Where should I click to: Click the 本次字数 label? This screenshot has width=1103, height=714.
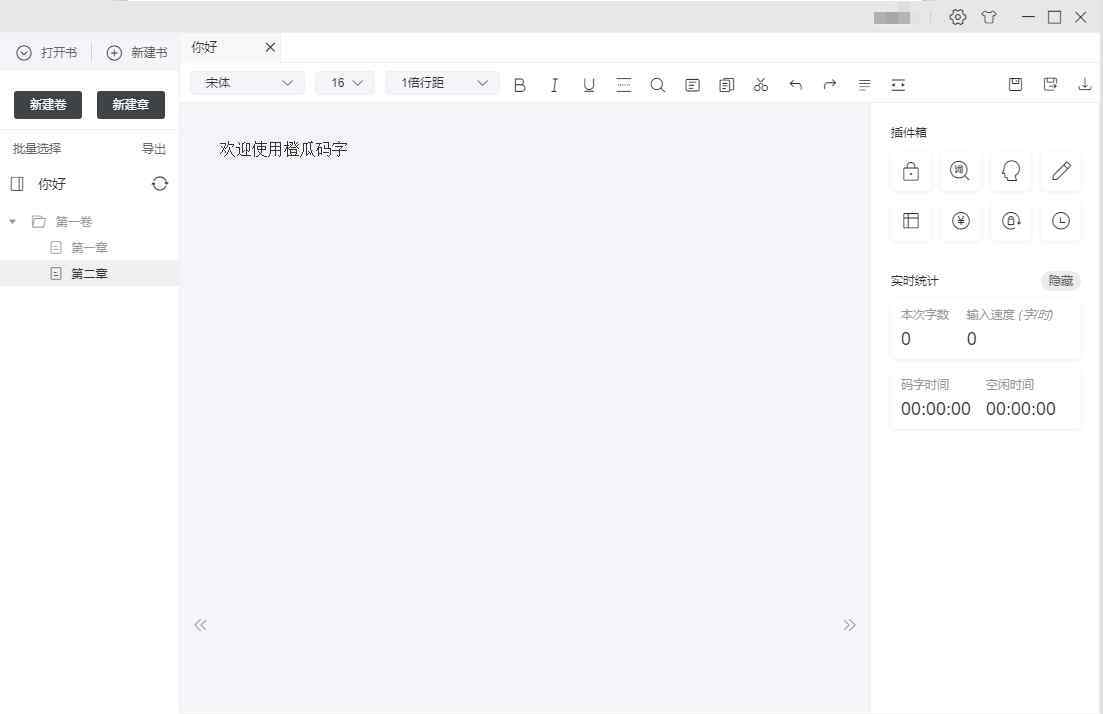[x=925, y=314]
